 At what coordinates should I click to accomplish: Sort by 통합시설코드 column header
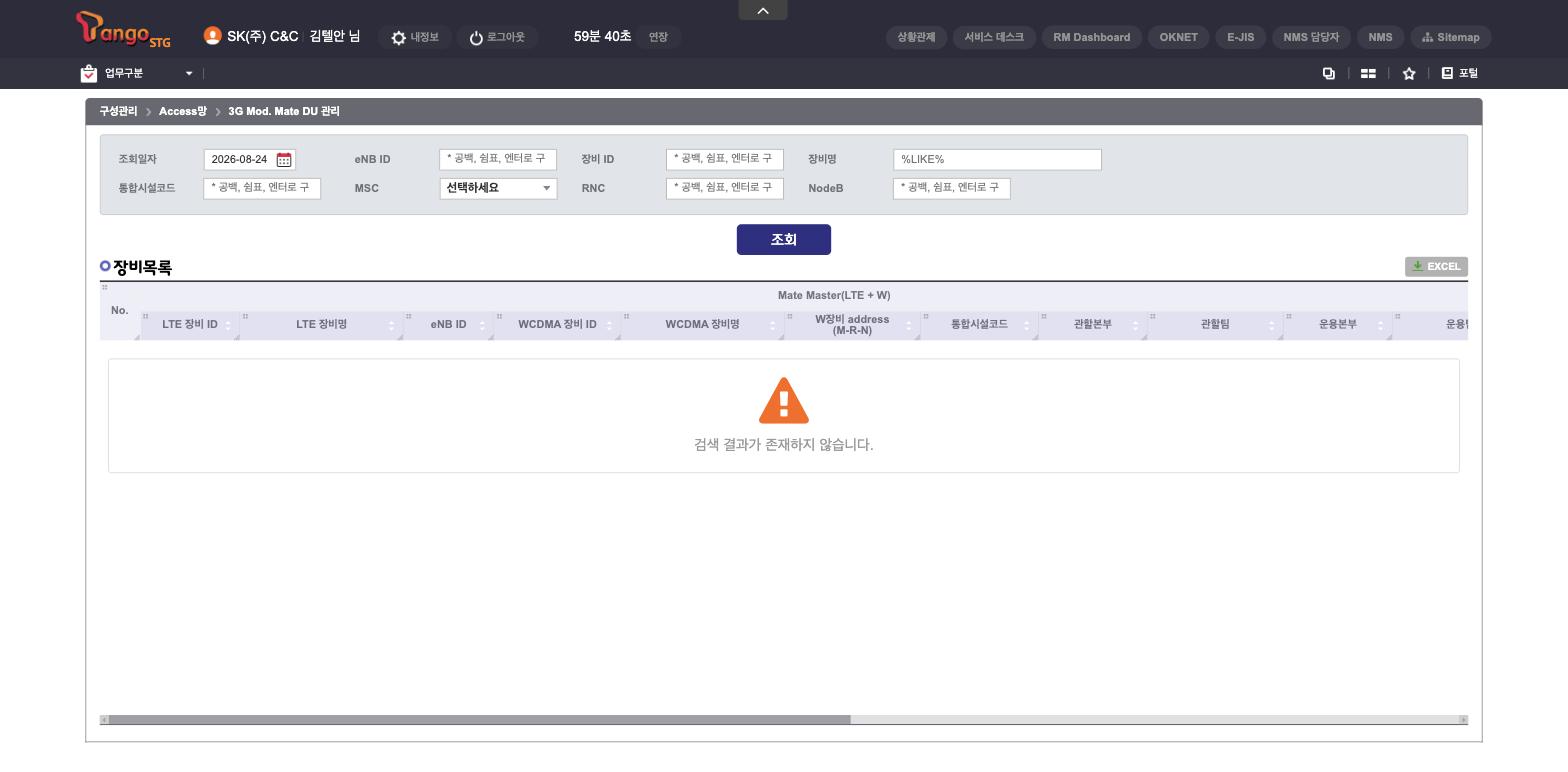tap(979, 325)
